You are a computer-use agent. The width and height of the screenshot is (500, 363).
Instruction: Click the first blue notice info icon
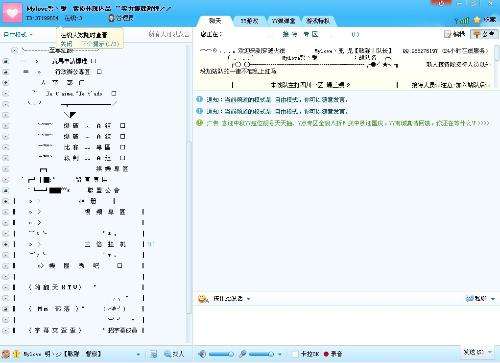click(x=199, y=99)
